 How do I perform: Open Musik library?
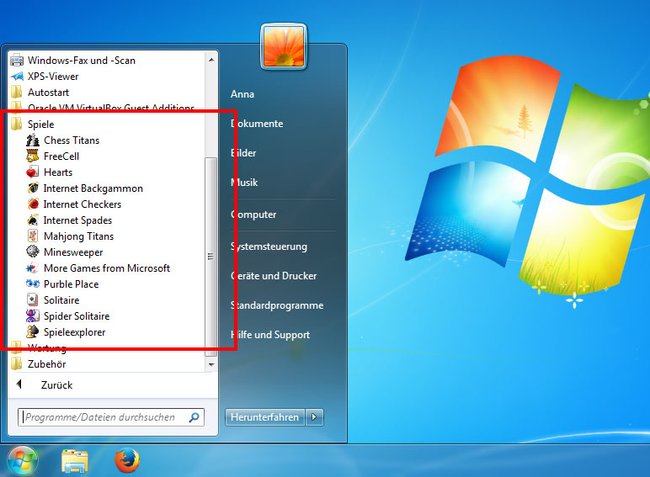(244, 182)
